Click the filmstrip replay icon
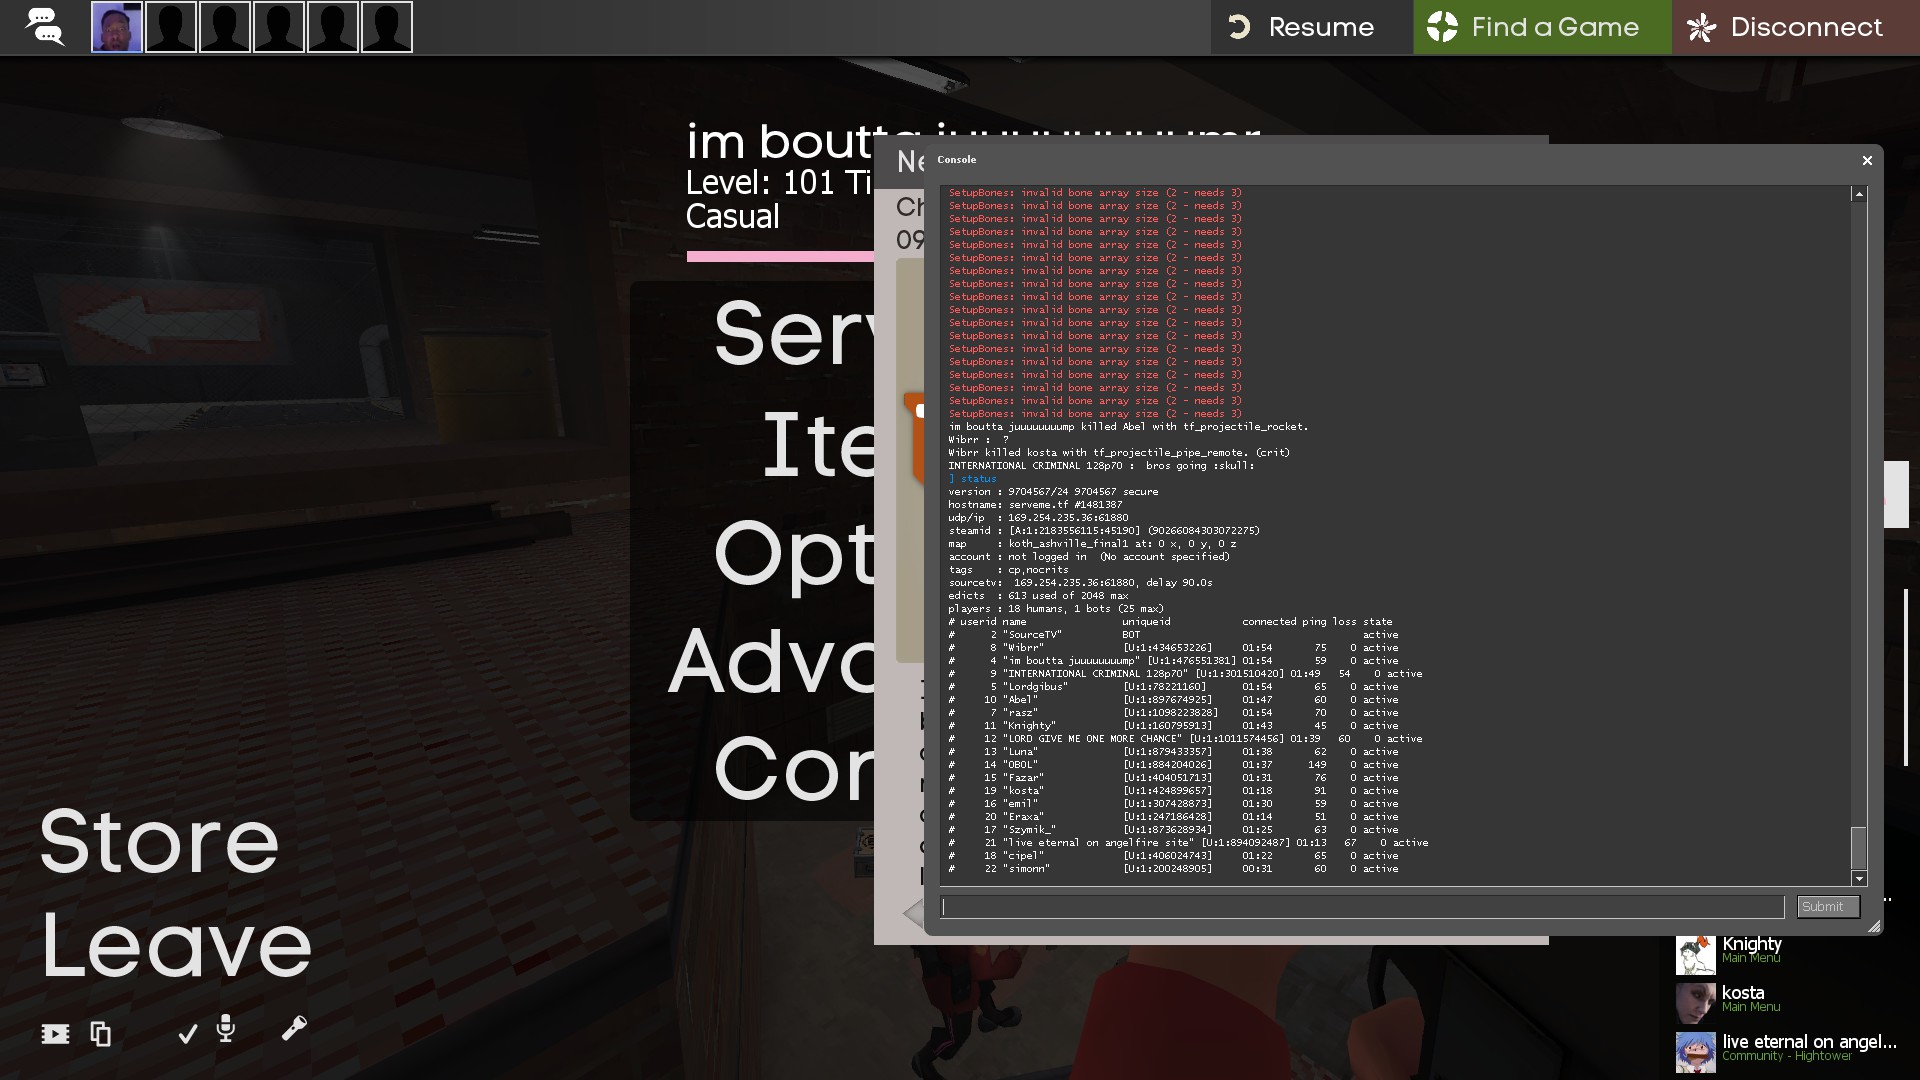This screenshot has width=1920, height=1080. 55,1034
